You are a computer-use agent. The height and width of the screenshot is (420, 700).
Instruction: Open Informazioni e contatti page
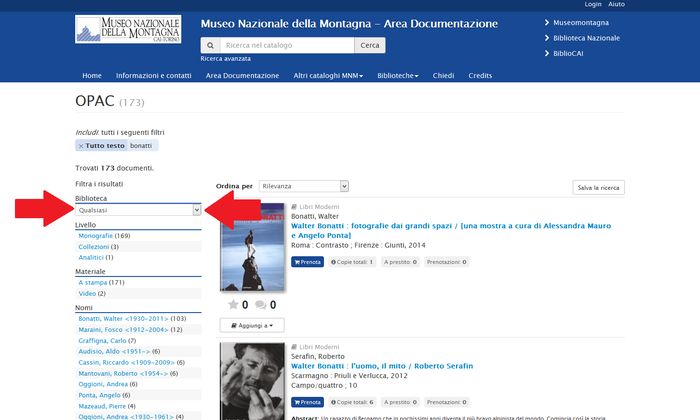click(x=154, y=76)
